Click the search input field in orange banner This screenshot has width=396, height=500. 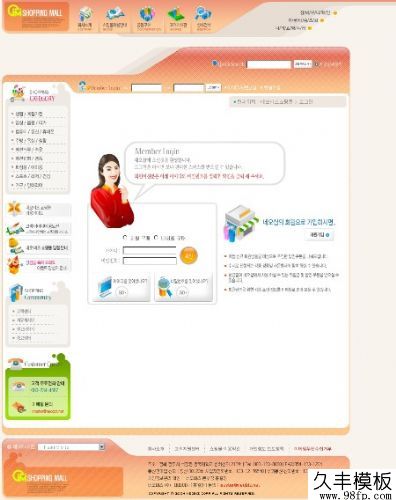click(x=269, y=64)
